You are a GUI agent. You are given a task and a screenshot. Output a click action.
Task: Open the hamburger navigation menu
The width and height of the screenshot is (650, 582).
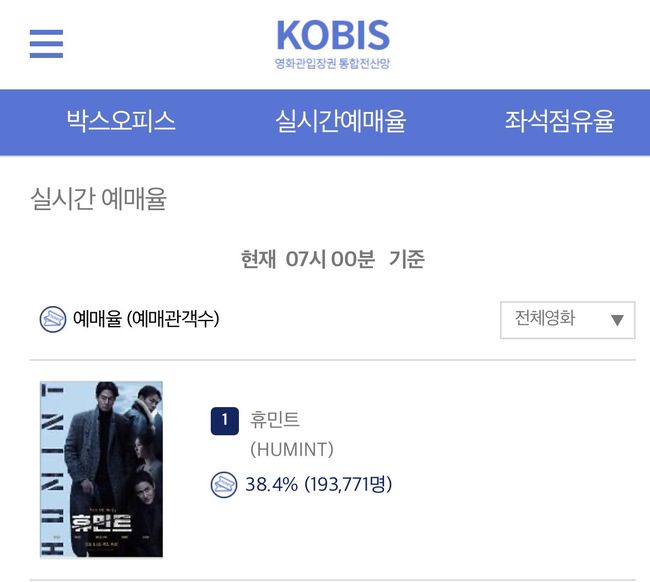pyautogui.click(x=46, y=44)
